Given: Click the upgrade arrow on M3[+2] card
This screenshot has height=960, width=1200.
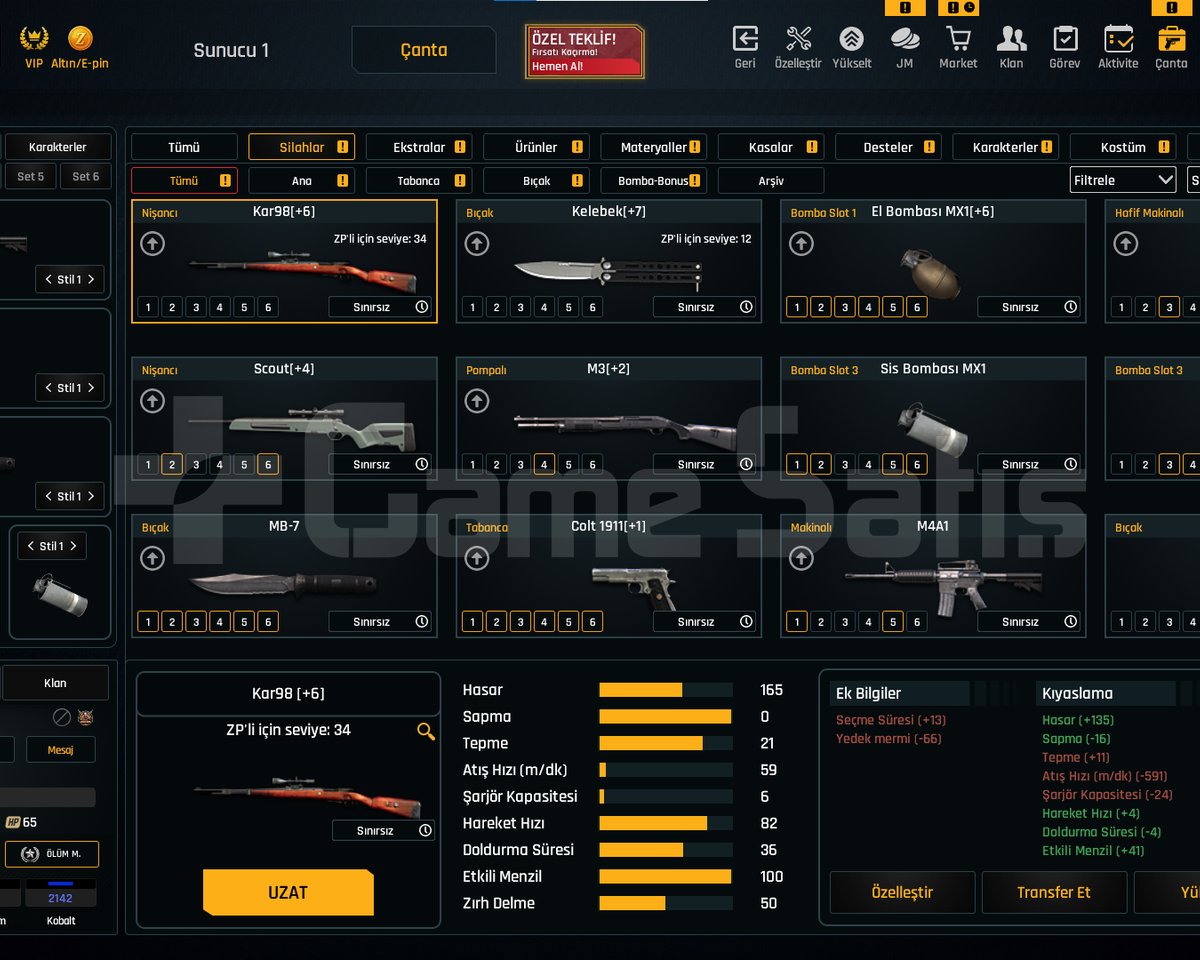Looking at the screenshot, I should click(477, 401).
